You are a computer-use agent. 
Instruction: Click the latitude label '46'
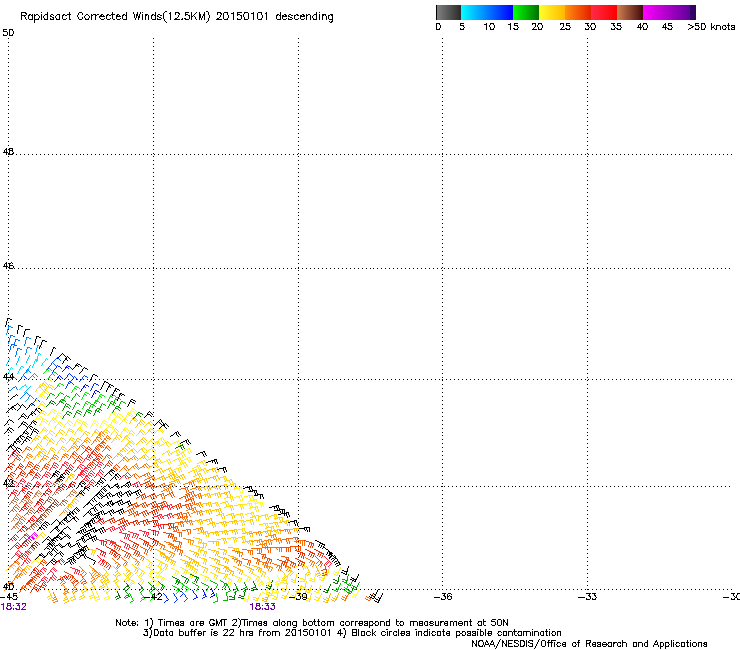tap(8, 266)
